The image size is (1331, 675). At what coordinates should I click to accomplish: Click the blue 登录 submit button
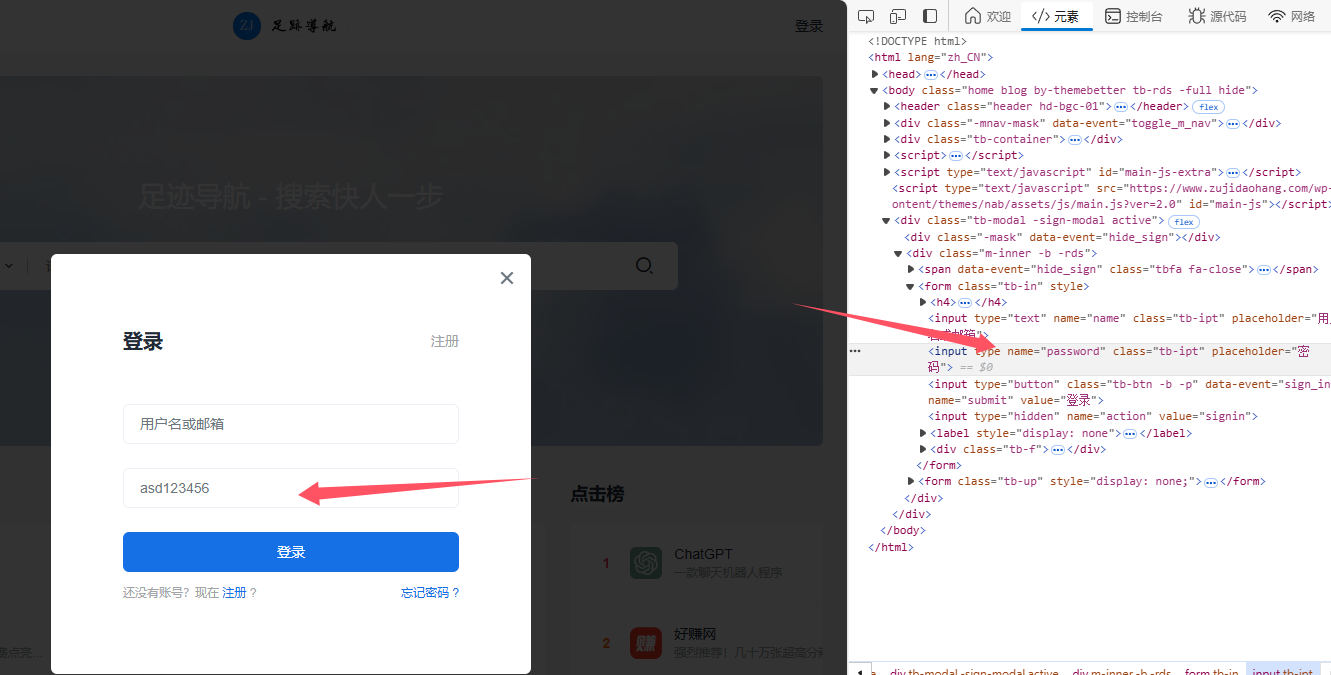click(291, 552)
